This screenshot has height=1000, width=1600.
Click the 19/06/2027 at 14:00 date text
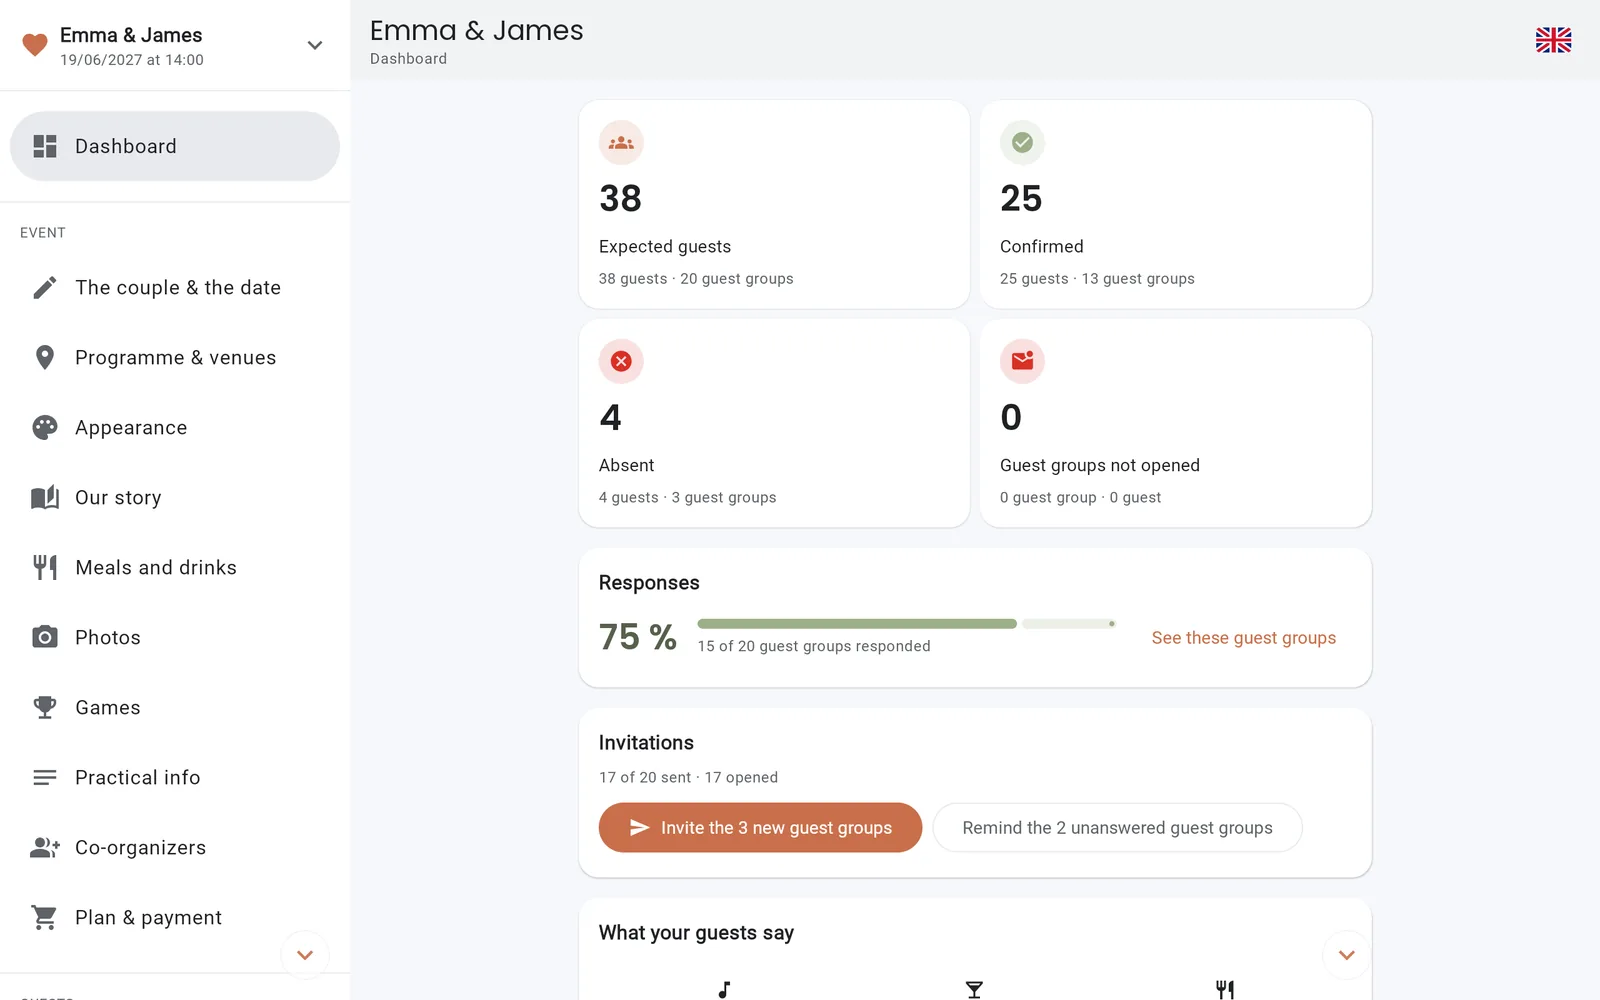(x=131, y=60)
